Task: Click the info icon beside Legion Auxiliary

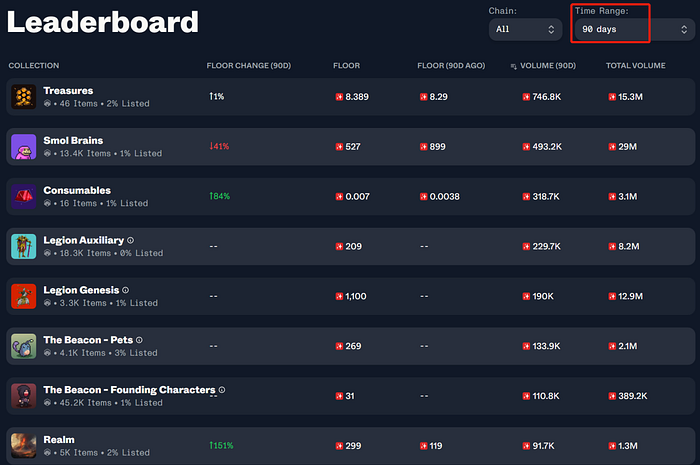Action: [130, 241]
